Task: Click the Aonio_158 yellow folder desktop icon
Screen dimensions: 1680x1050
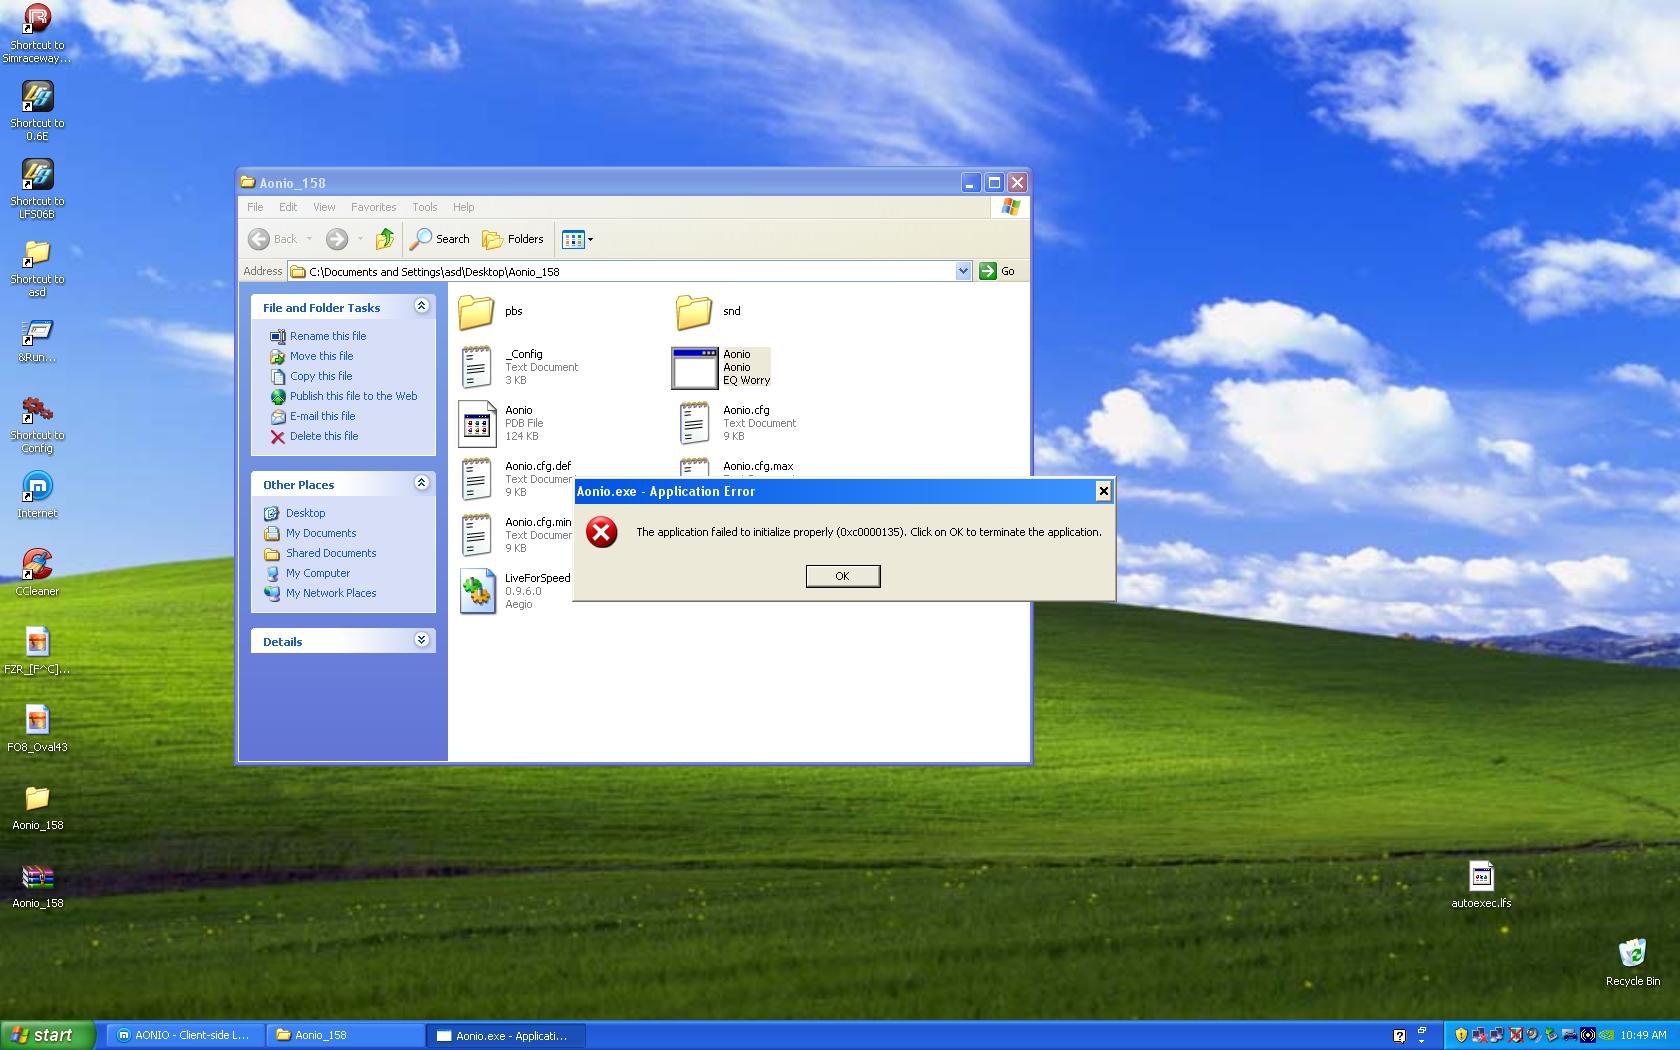Action: tap(37, 806)
